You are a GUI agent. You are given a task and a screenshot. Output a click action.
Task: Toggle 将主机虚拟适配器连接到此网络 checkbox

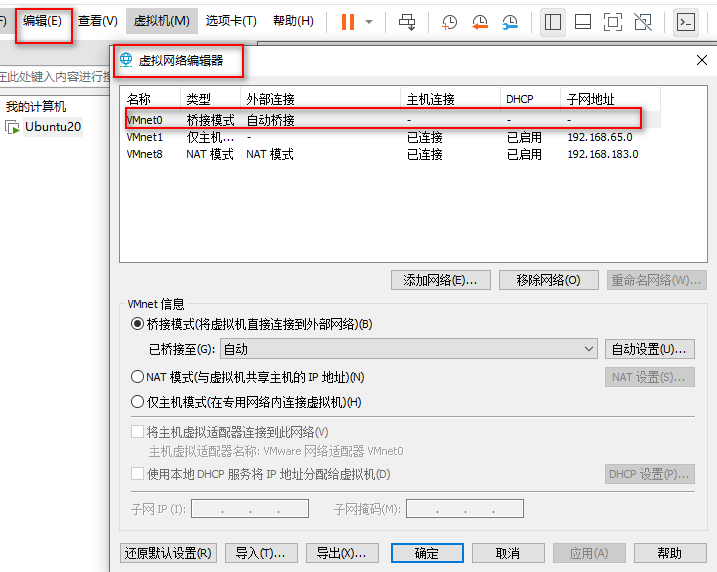[137, 432]
